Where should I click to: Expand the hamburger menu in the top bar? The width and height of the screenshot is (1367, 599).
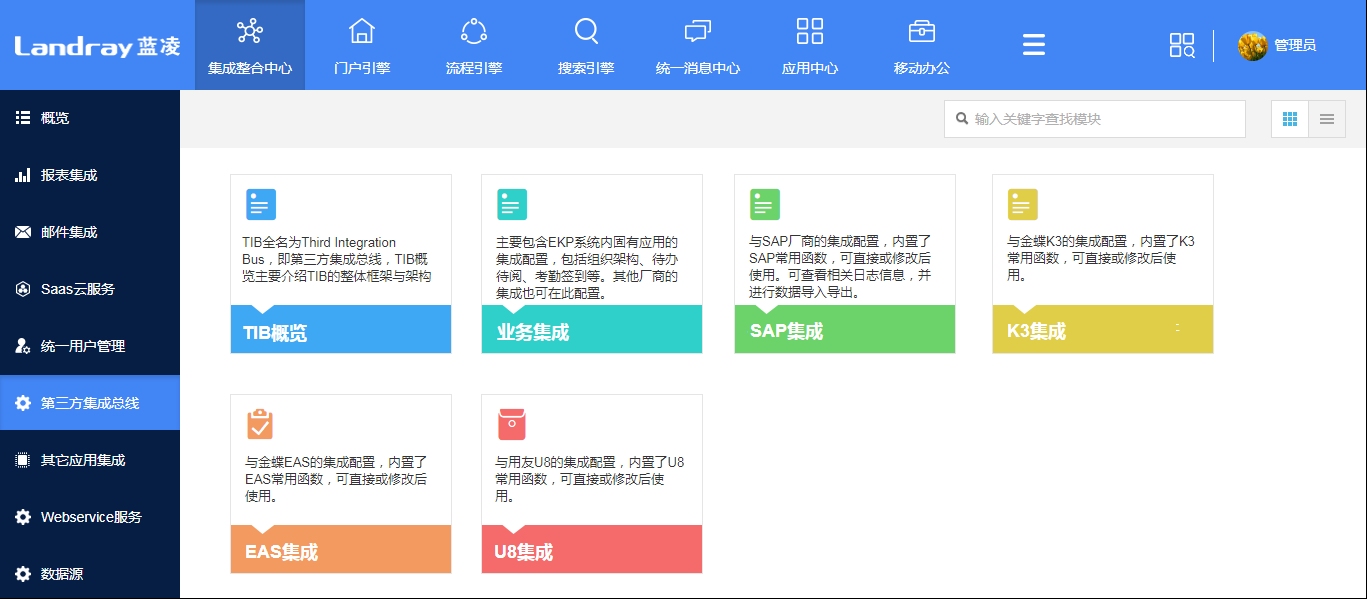(x=1034, y=45)
